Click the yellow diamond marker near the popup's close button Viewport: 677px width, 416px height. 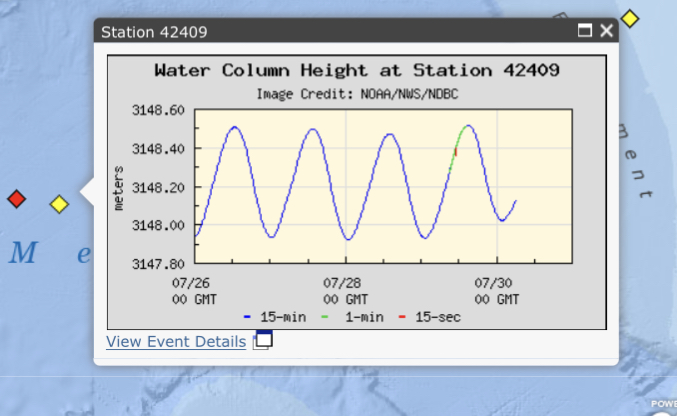[x=630, y=19]
